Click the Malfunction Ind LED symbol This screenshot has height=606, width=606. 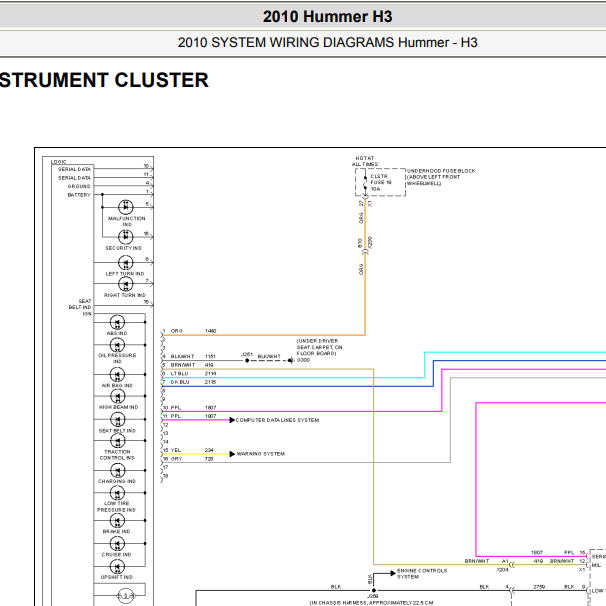pos(126,207)
